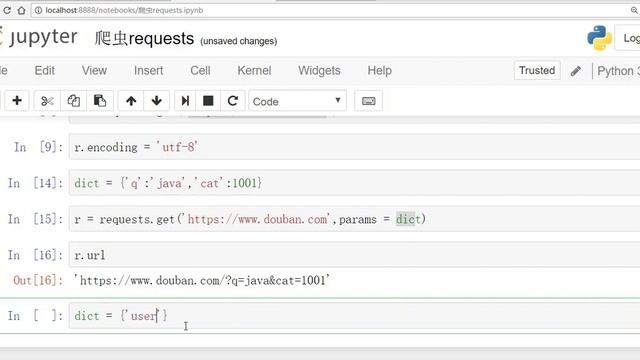Click the r.url input cell
This screenshot has width=640, height=360.
coord(354,255)
